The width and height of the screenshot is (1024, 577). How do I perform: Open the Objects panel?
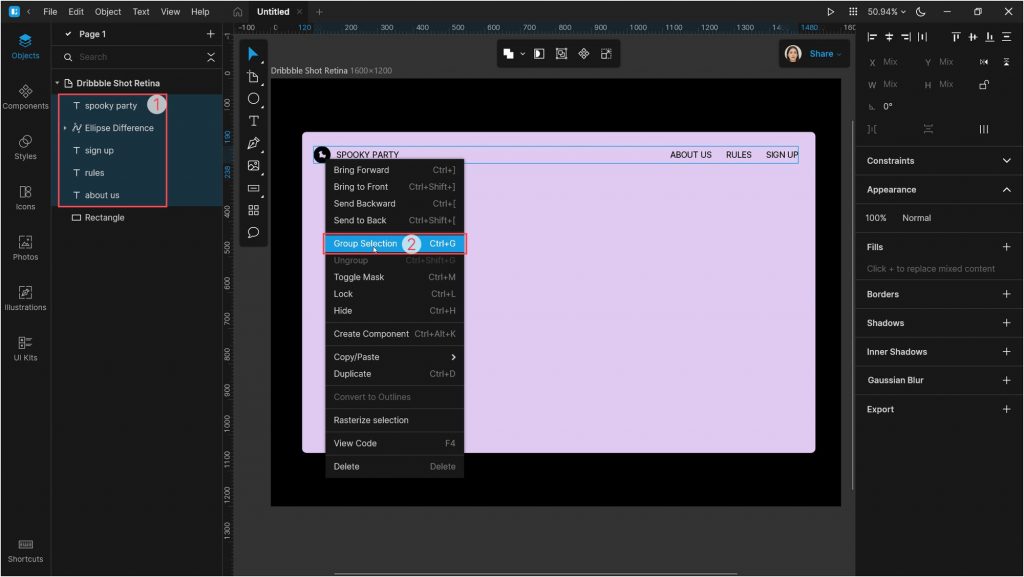point(25,46)
